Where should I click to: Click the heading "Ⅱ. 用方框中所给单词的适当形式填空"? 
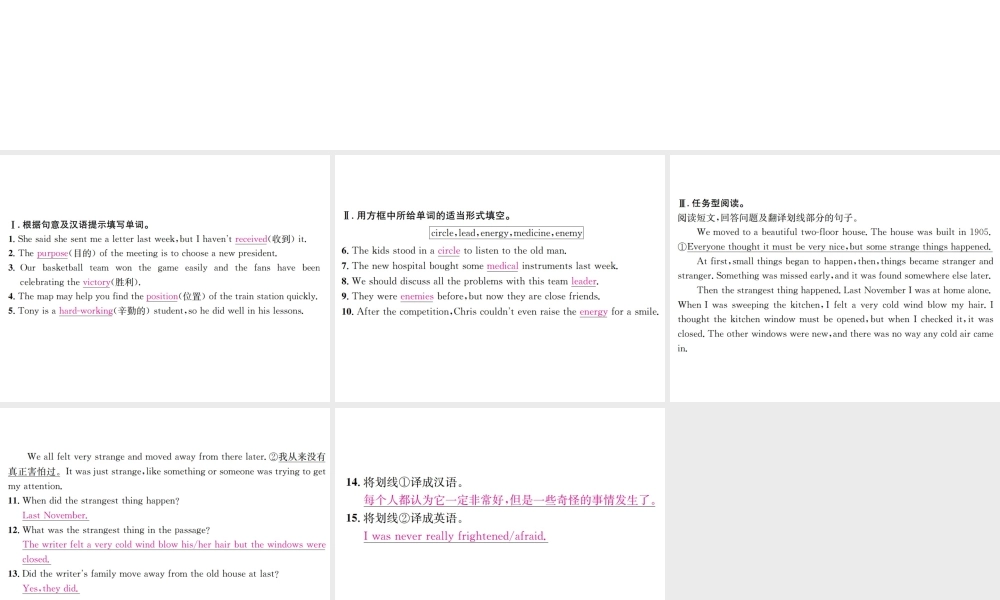point(427,216)
